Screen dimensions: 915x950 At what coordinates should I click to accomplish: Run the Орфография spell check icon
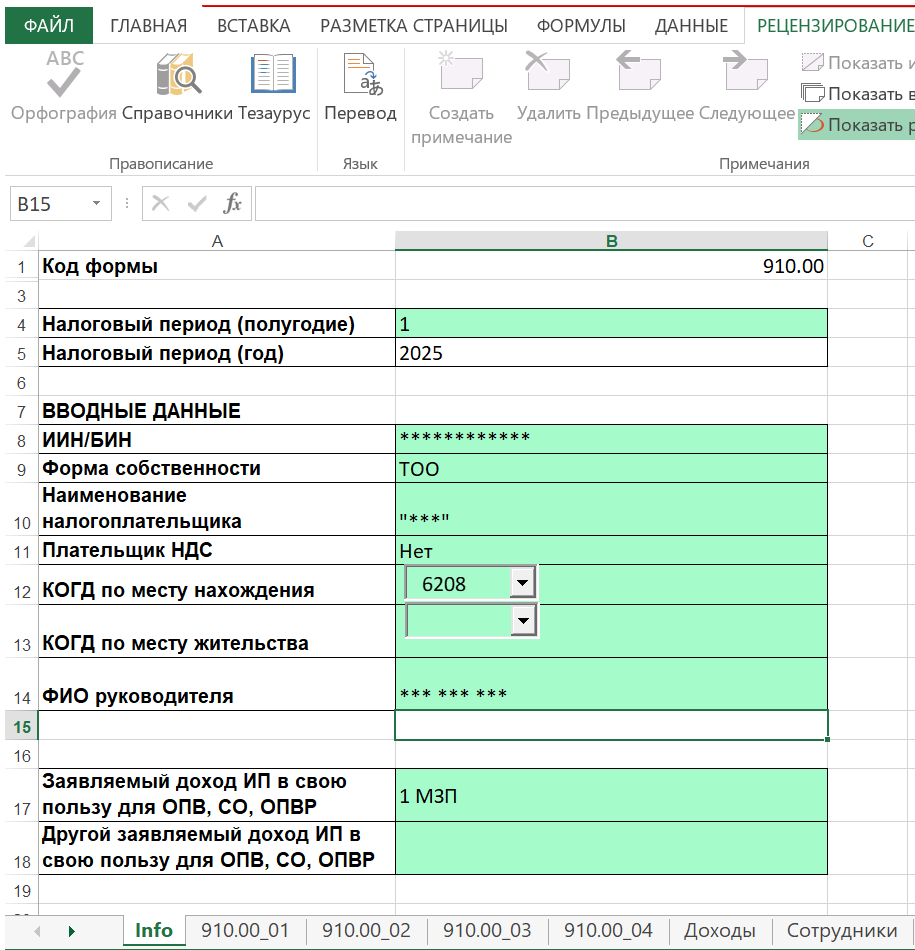click(x=64, y=75)
